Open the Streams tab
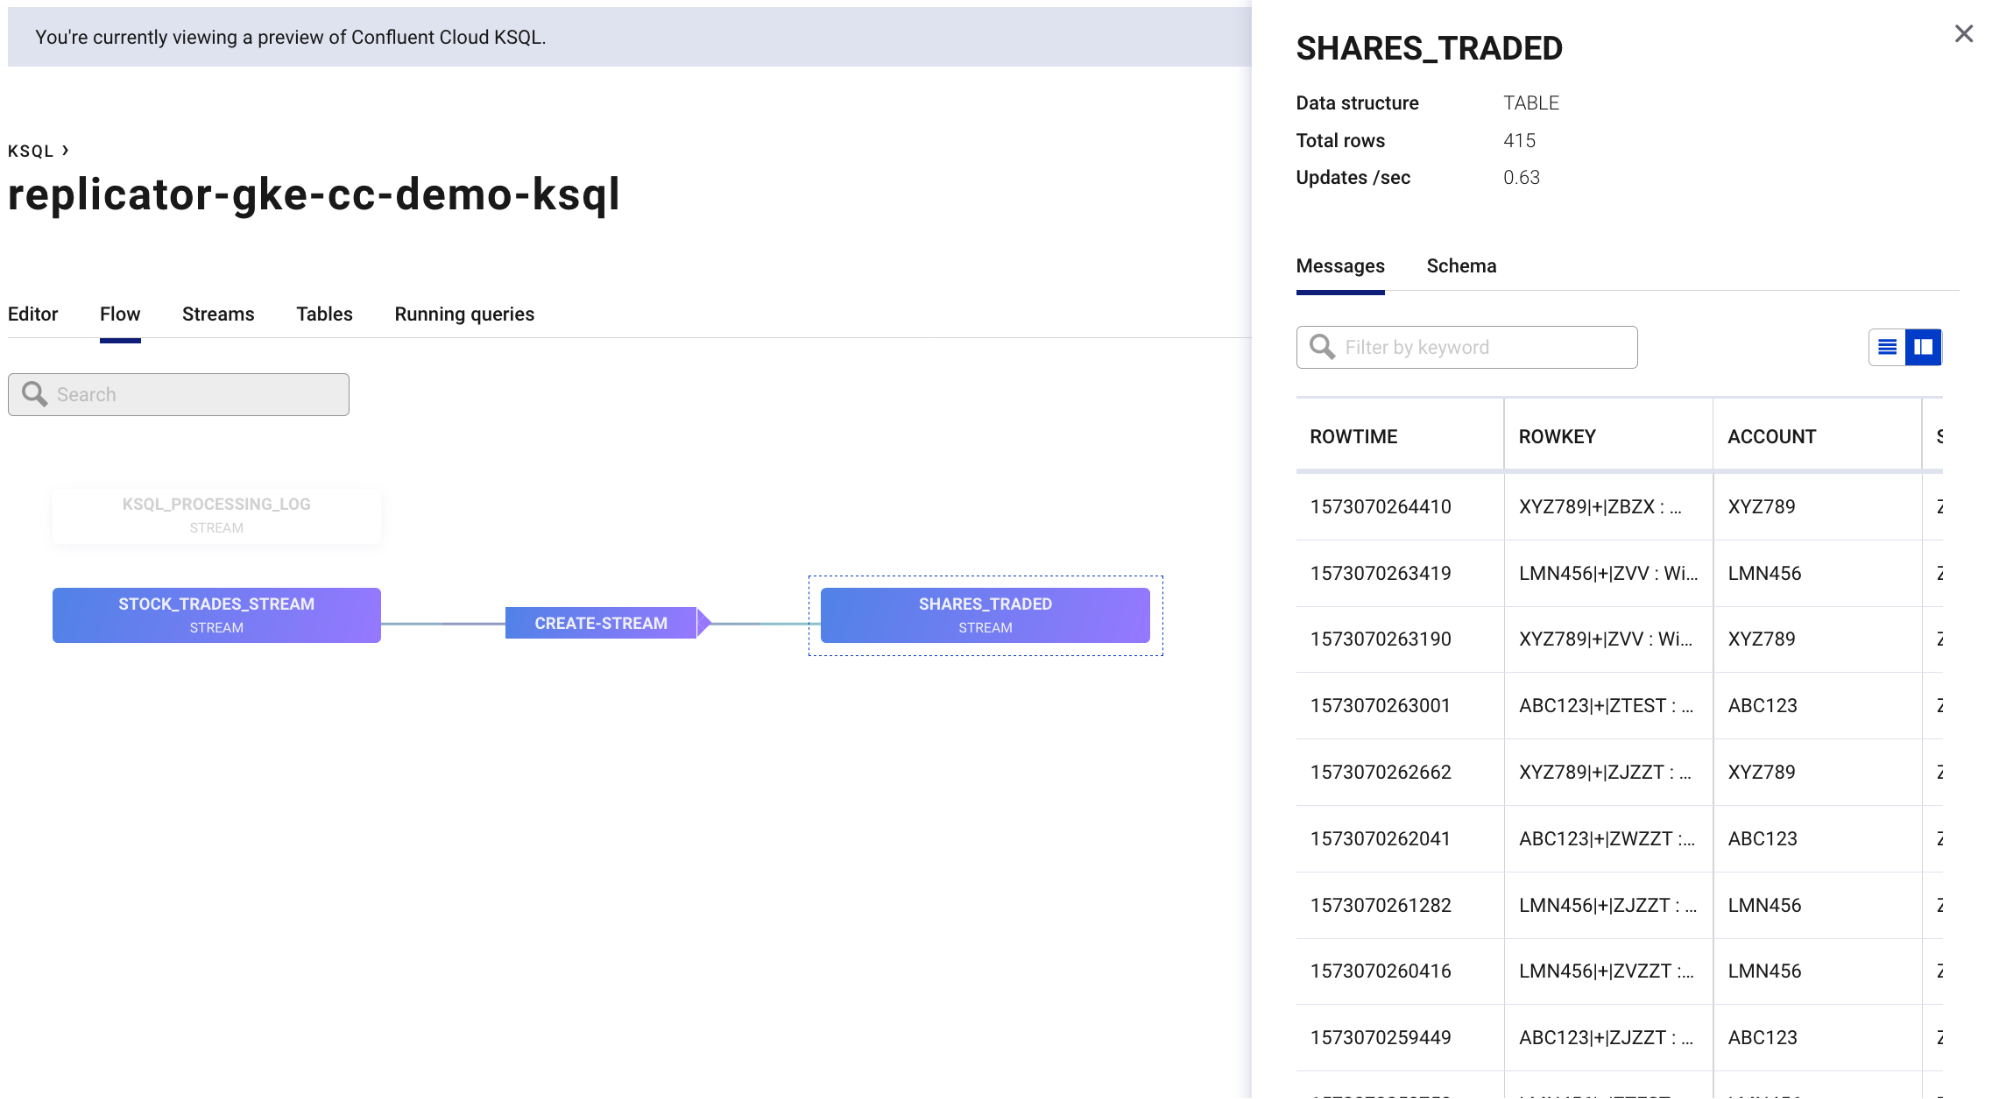 [x=218, y=314]
